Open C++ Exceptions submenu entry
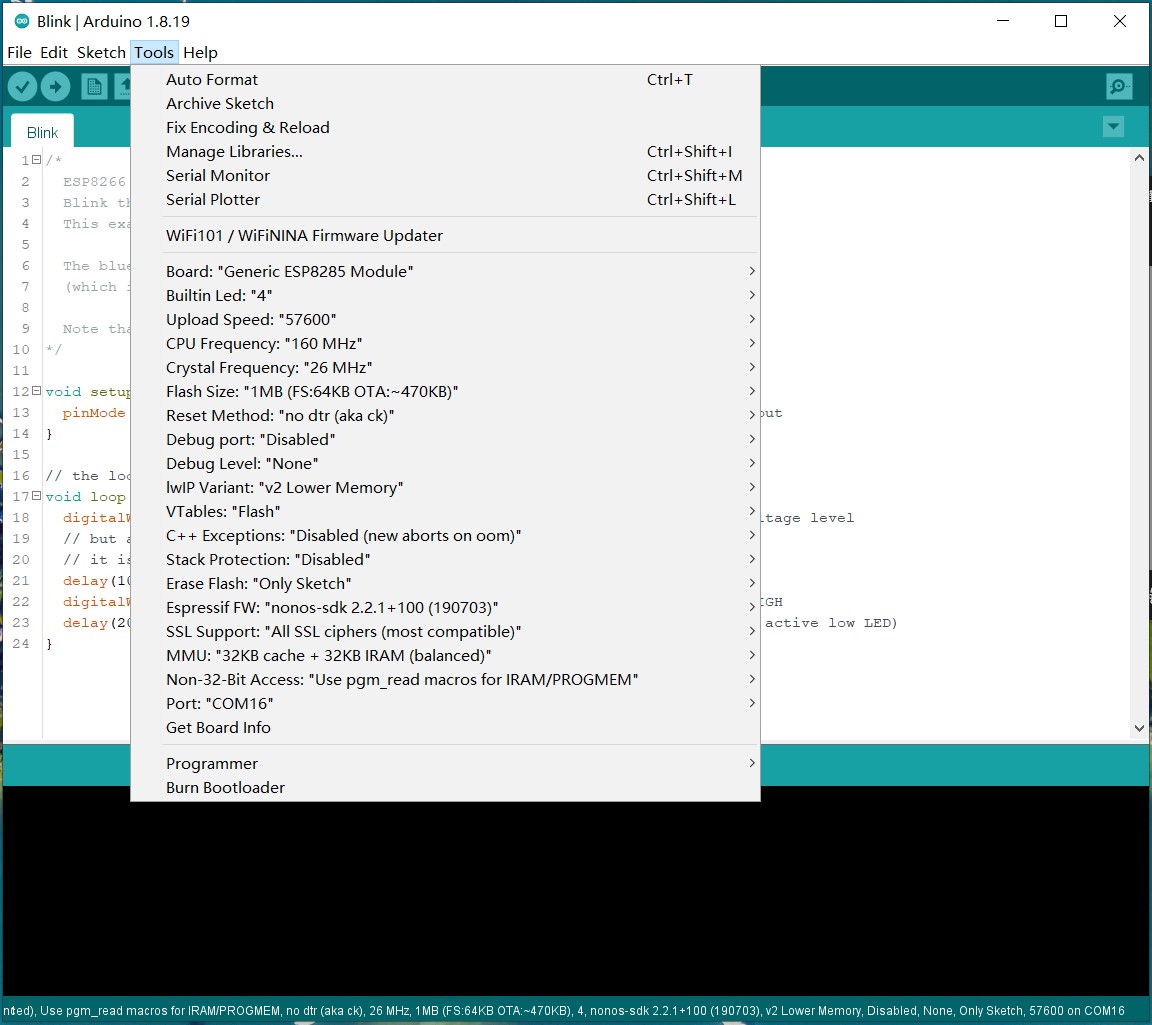This screenshot has height=1025, width=1152. tap(445, 536)
